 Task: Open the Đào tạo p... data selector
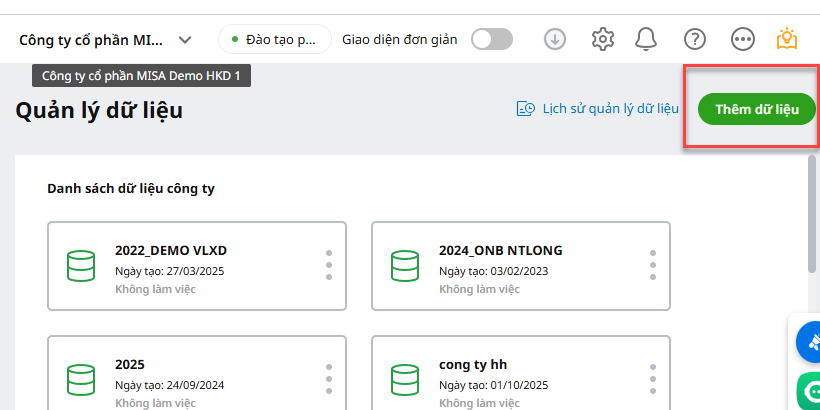pyautogui.click(x=274, y=40)
